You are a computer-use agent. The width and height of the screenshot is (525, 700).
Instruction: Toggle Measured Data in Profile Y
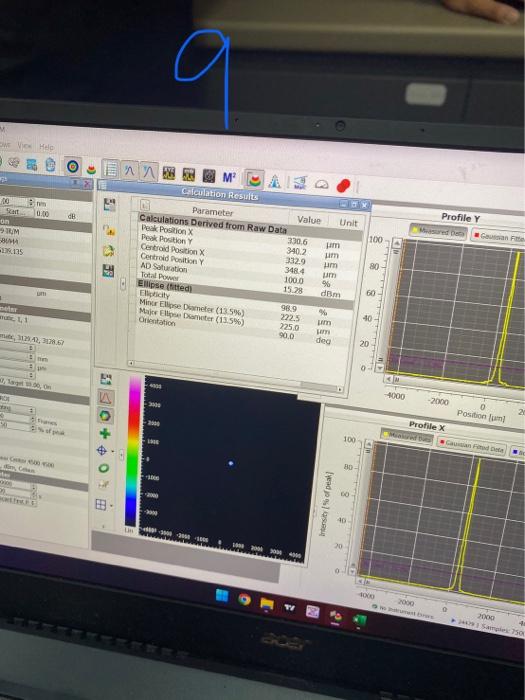(x=438, y=231)
